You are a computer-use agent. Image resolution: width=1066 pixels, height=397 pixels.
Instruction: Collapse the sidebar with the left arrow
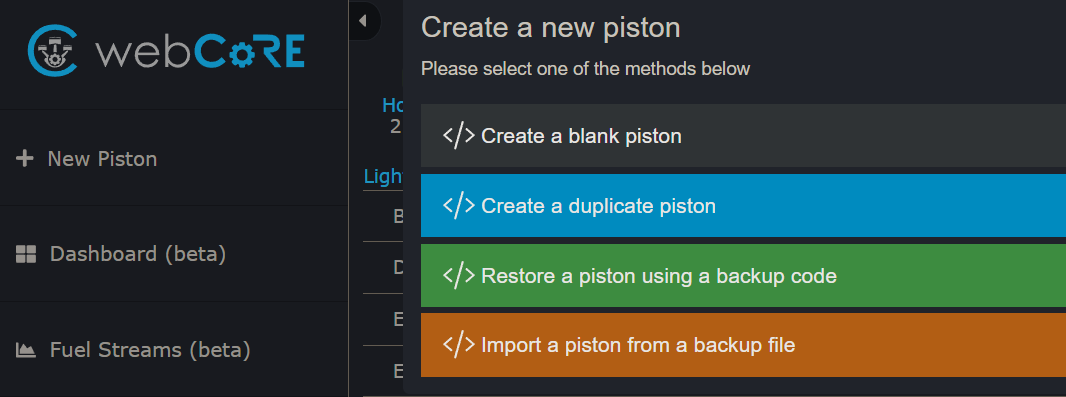pyautogui.click(x=363, y=21)
